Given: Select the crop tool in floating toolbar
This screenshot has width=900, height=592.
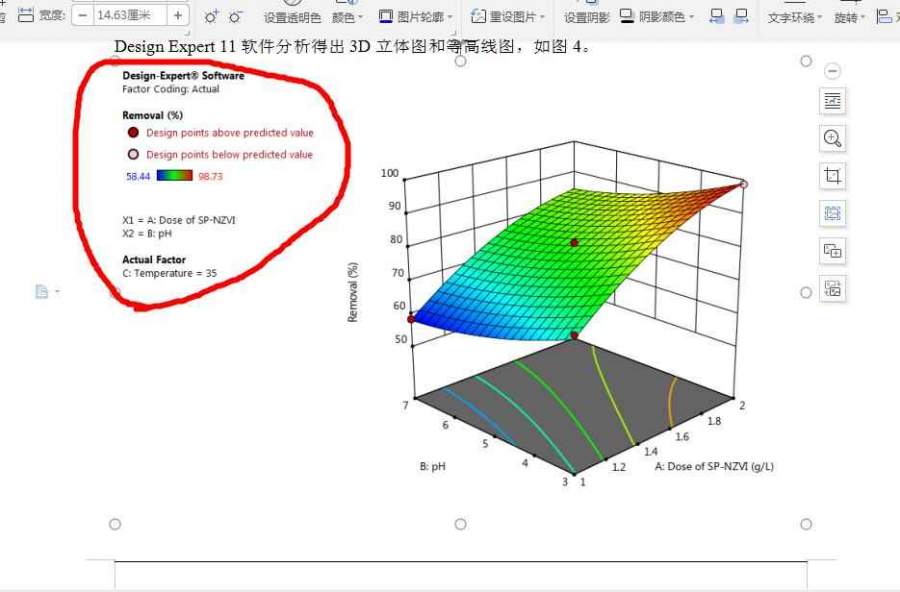Looking at the screenshot, I should [x=832, y=176].
